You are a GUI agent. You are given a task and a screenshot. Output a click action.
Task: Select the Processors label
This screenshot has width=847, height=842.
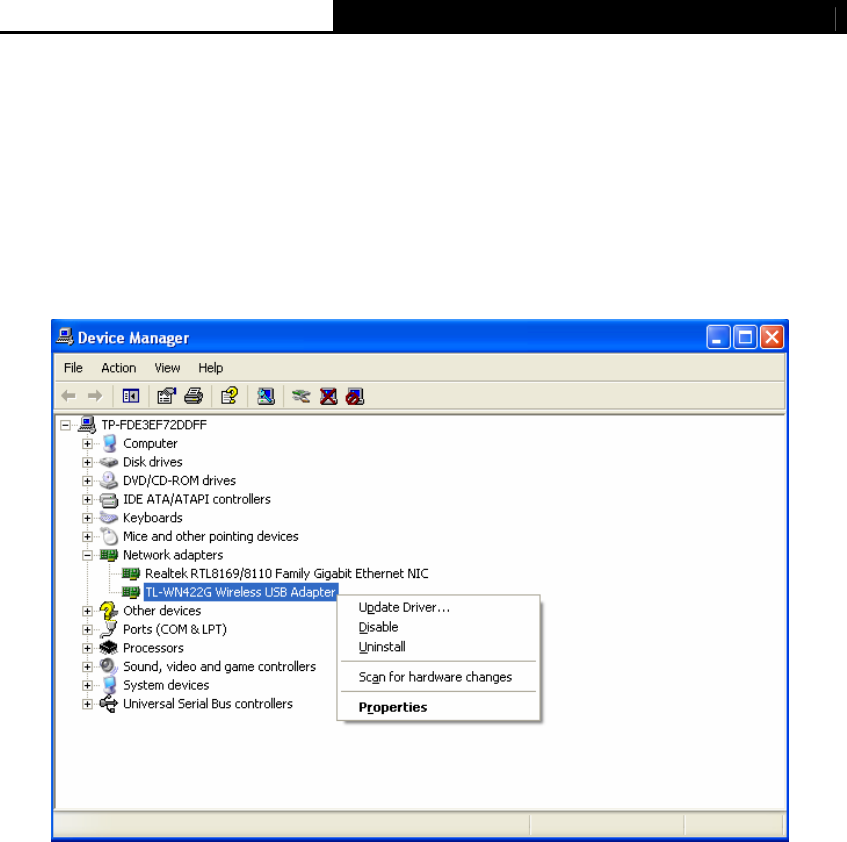[153, 648]
